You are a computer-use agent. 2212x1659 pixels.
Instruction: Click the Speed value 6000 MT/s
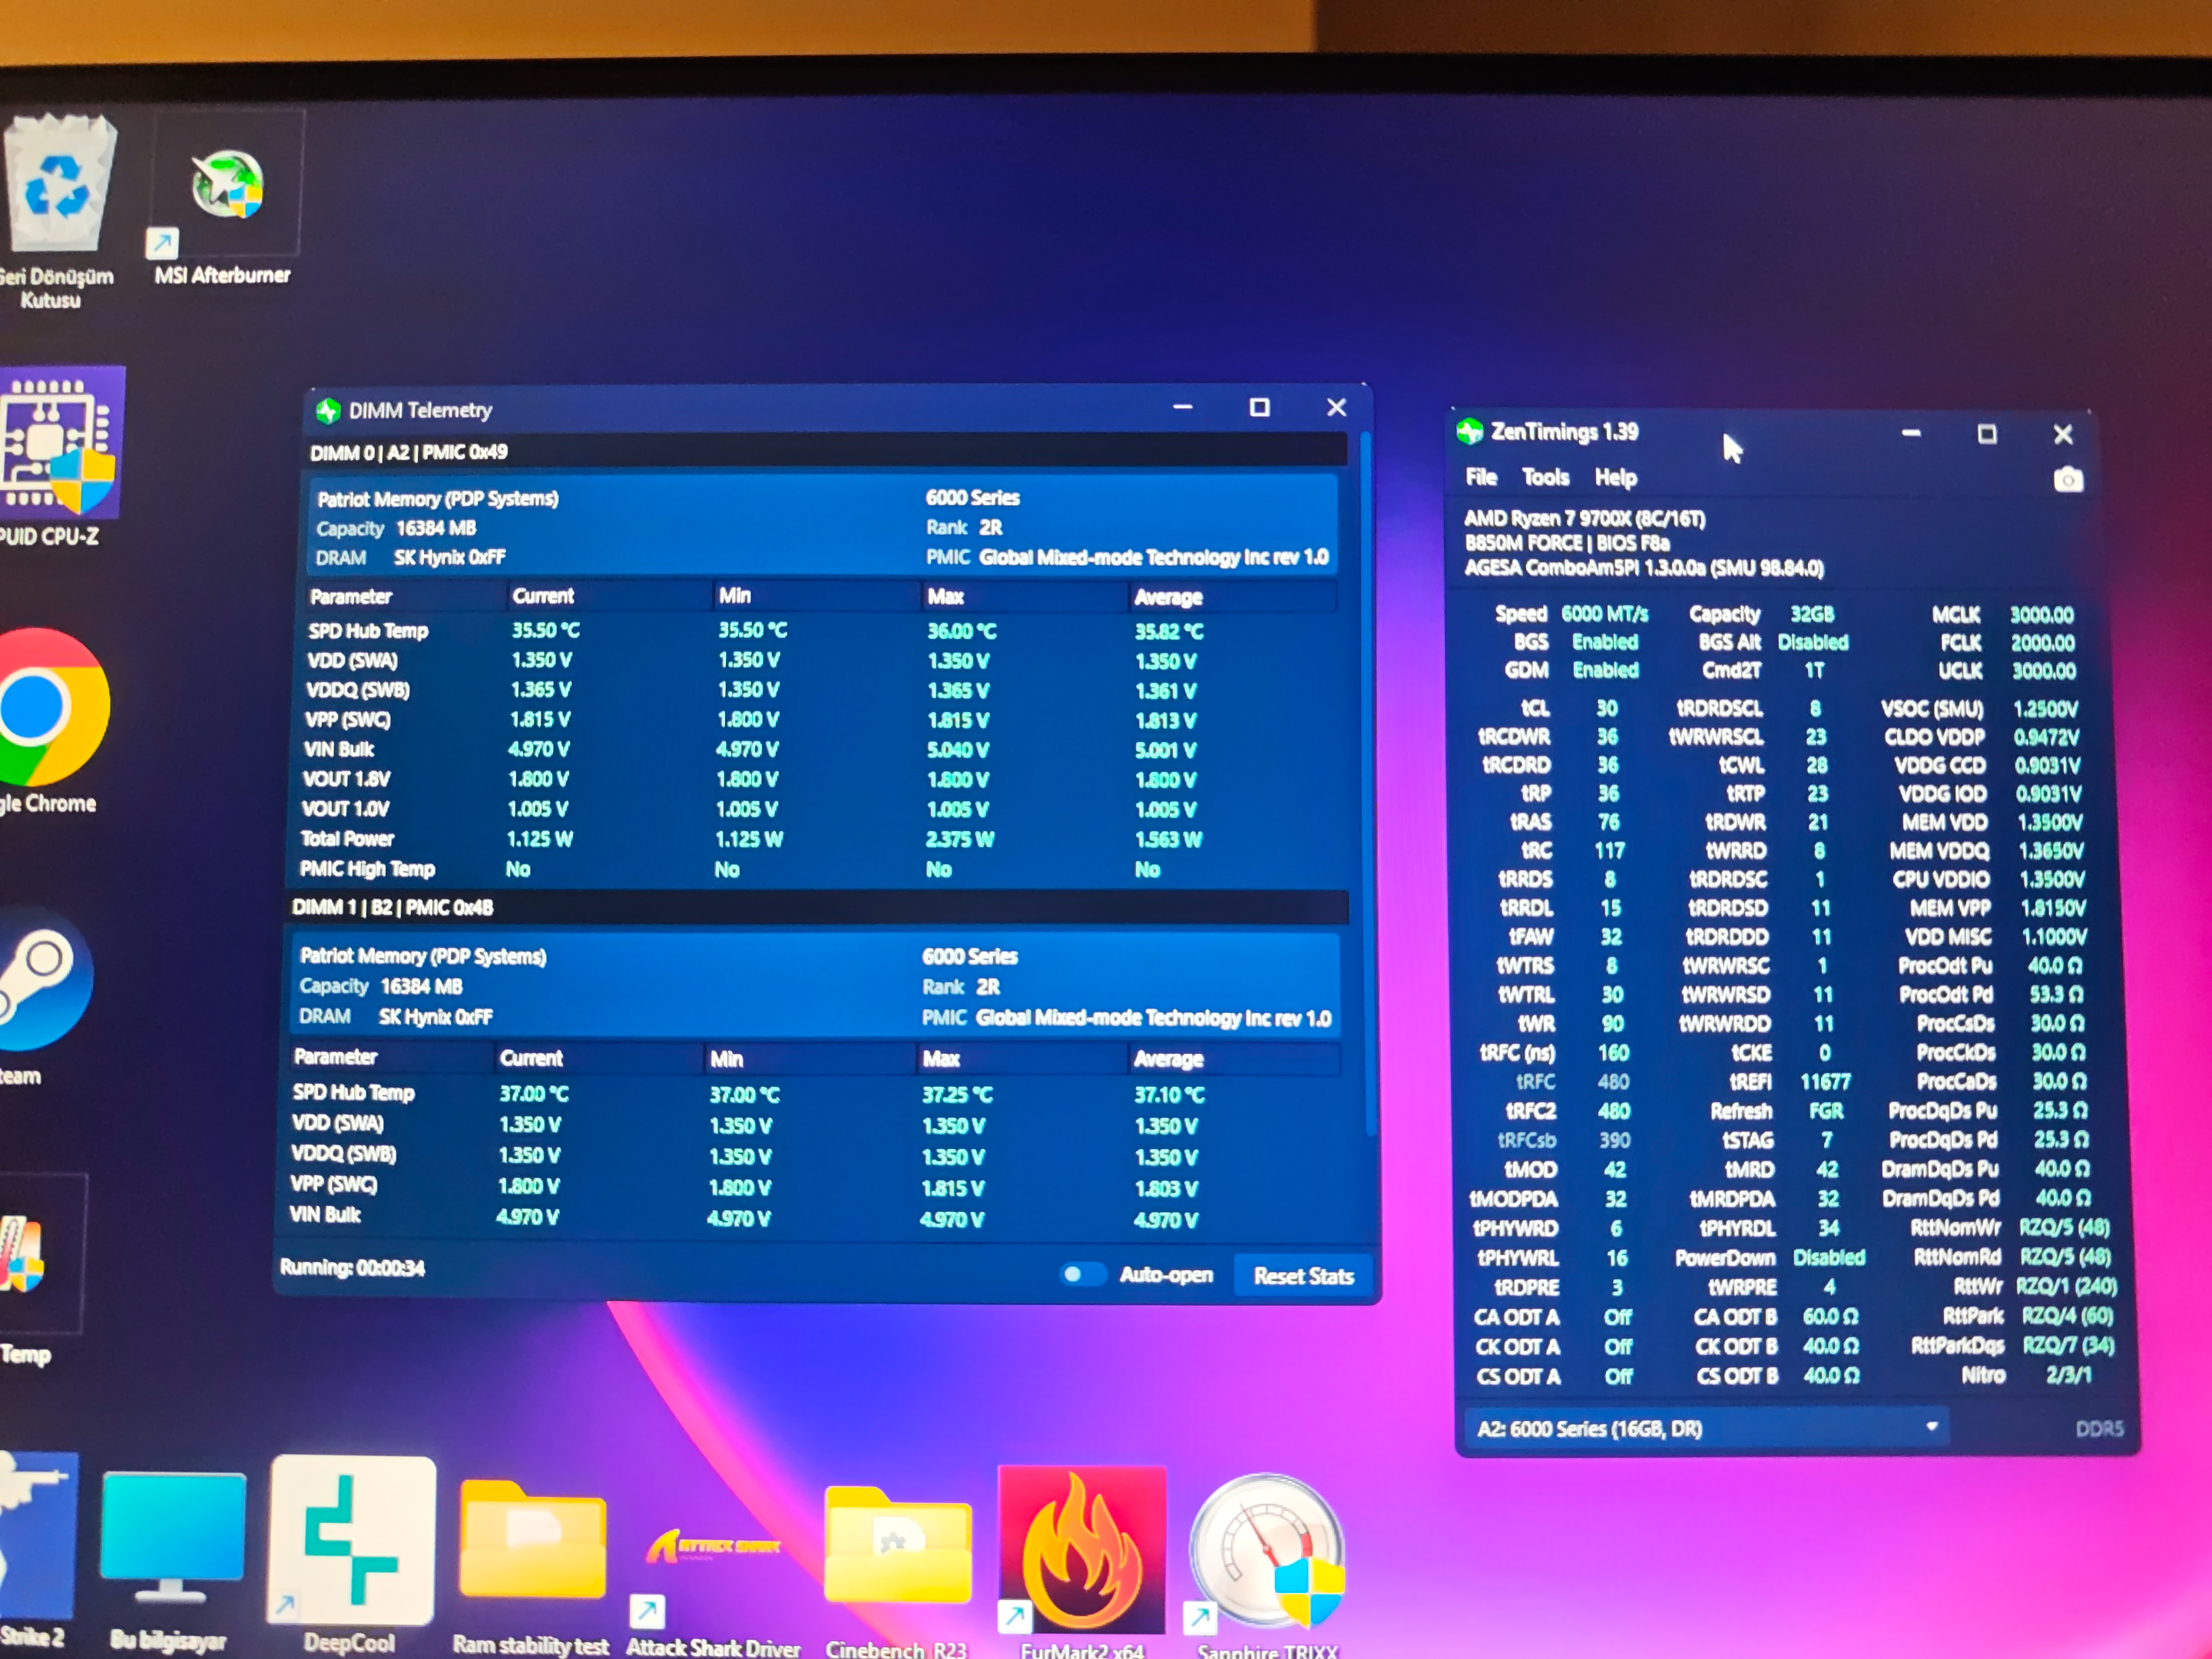[1604, 613]
